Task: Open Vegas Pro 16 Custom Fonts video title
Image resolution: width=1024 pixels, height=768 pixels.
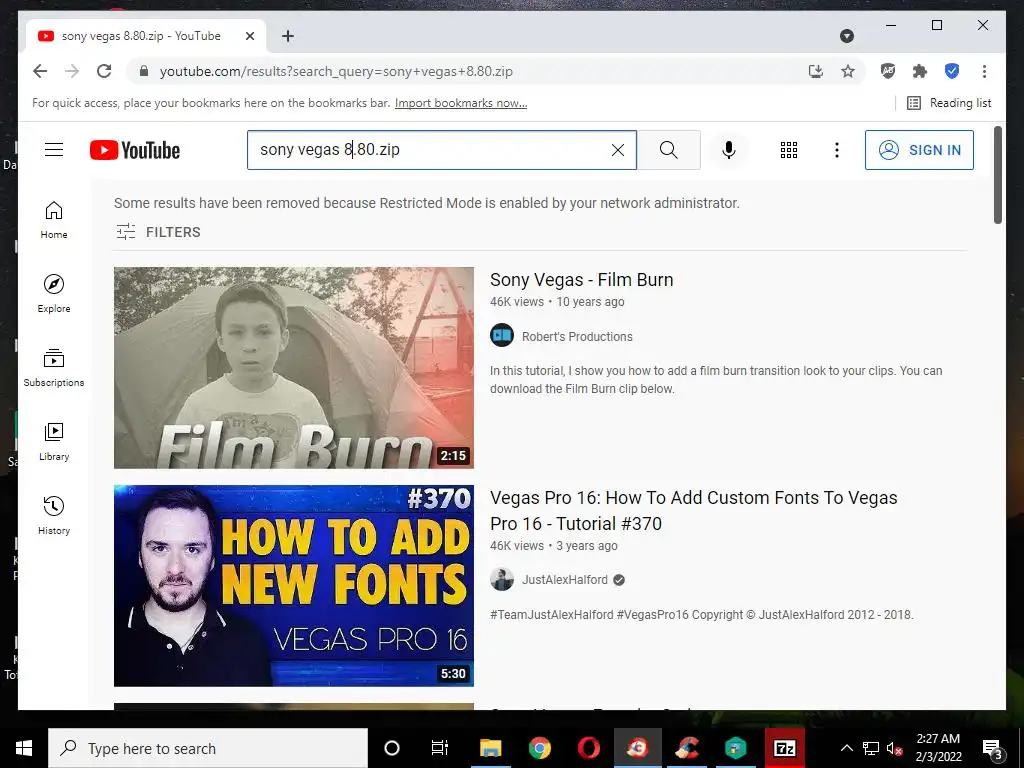Action: pos(694,510)
